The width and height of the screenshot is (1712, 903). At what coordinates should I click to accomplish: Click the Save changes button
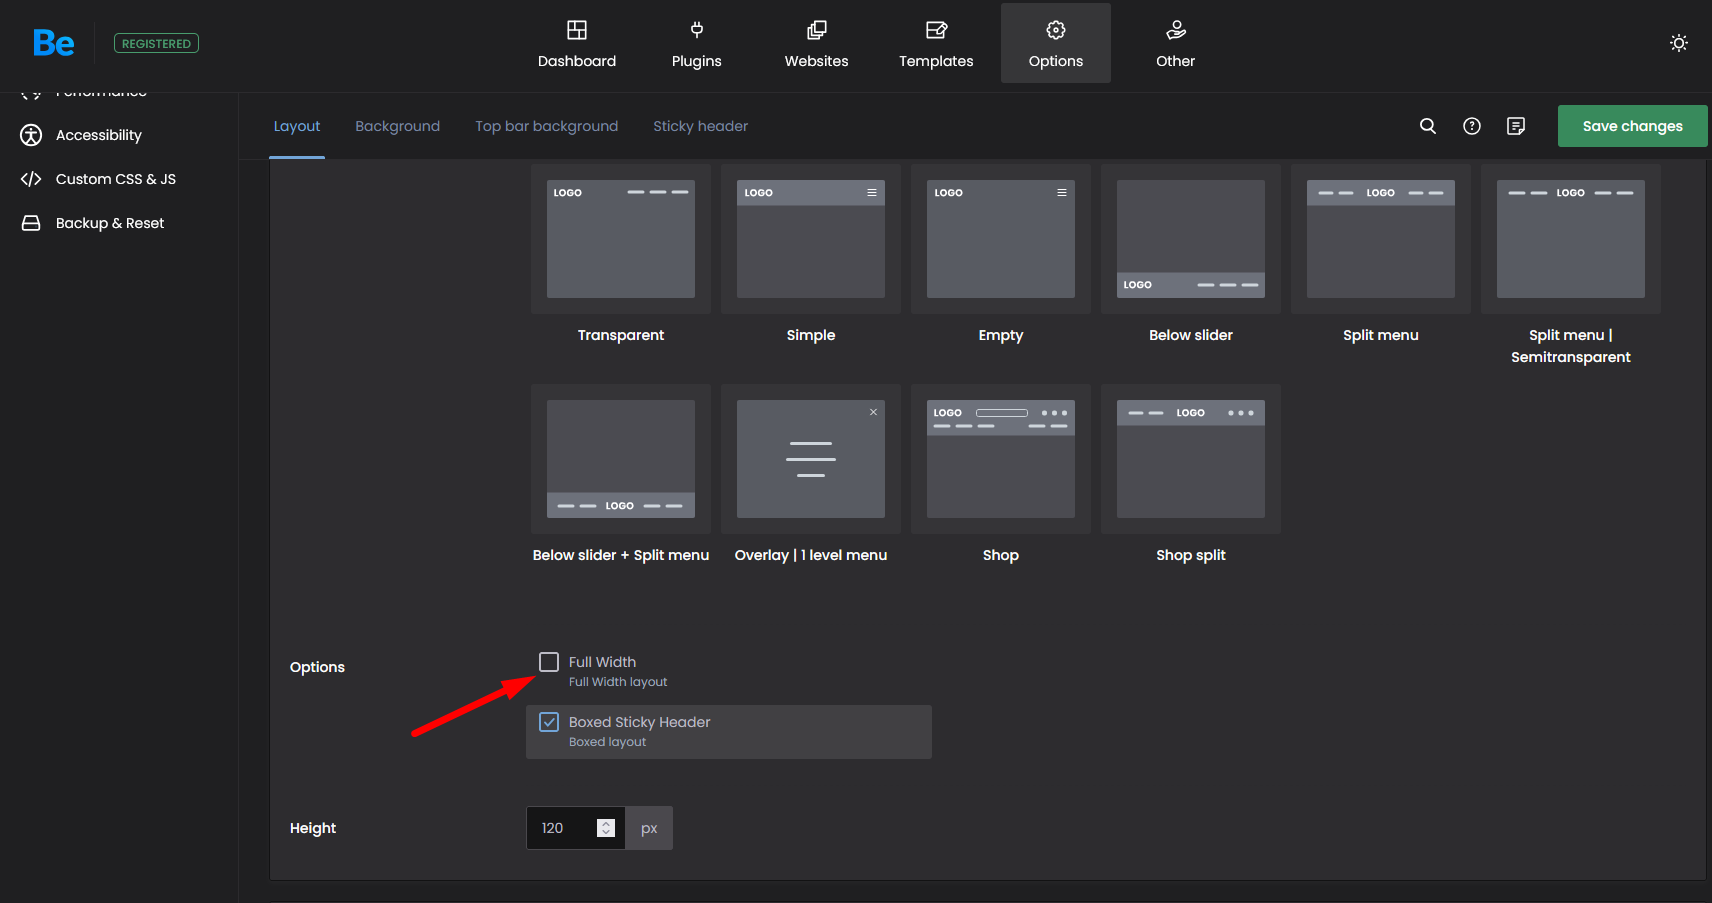1632,126
